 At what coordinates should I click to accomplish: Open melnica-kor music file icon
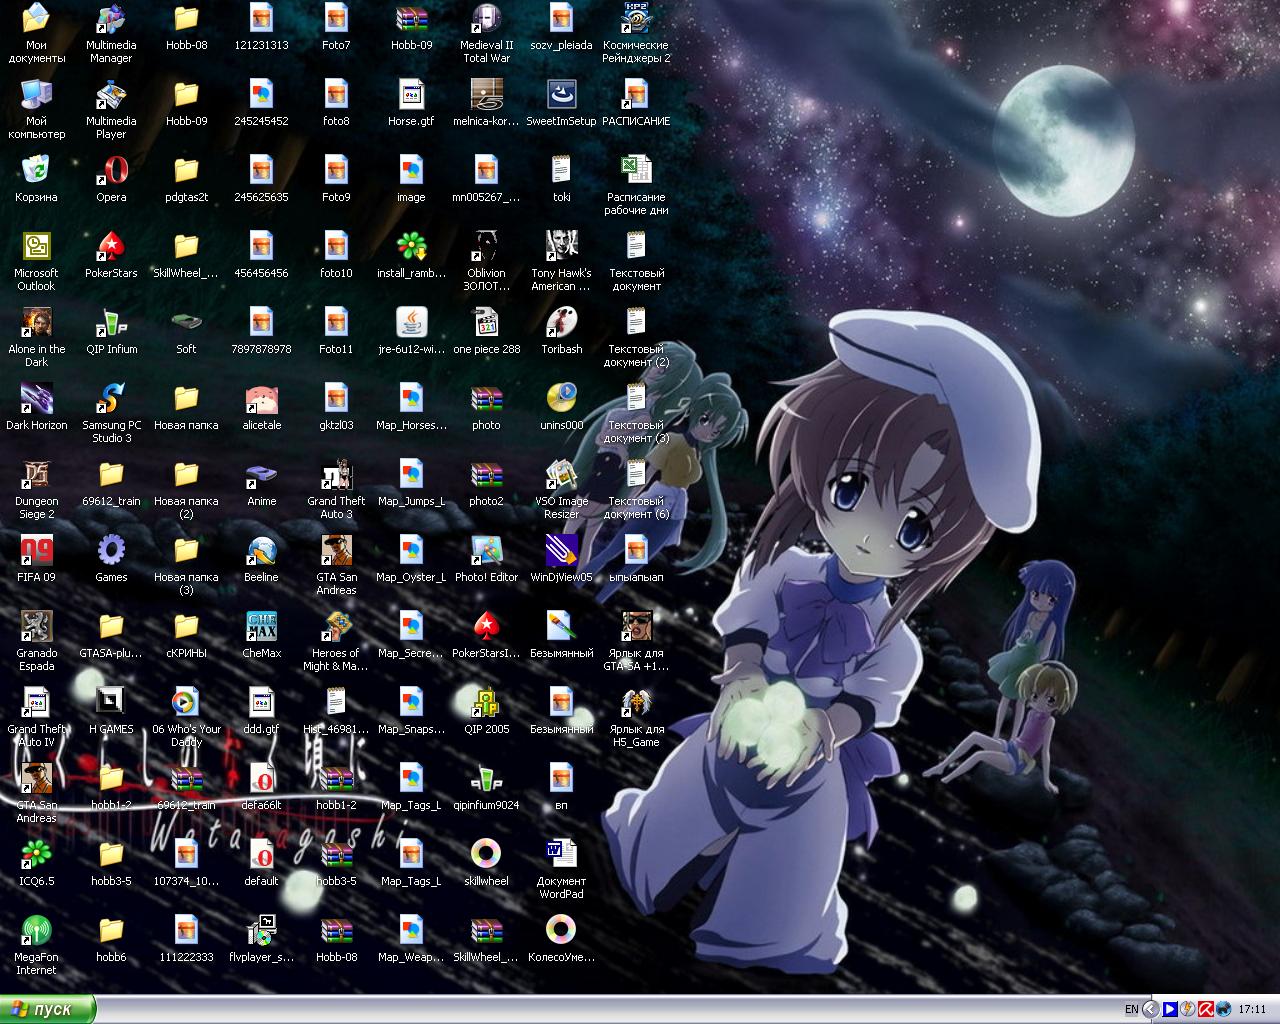486,94
